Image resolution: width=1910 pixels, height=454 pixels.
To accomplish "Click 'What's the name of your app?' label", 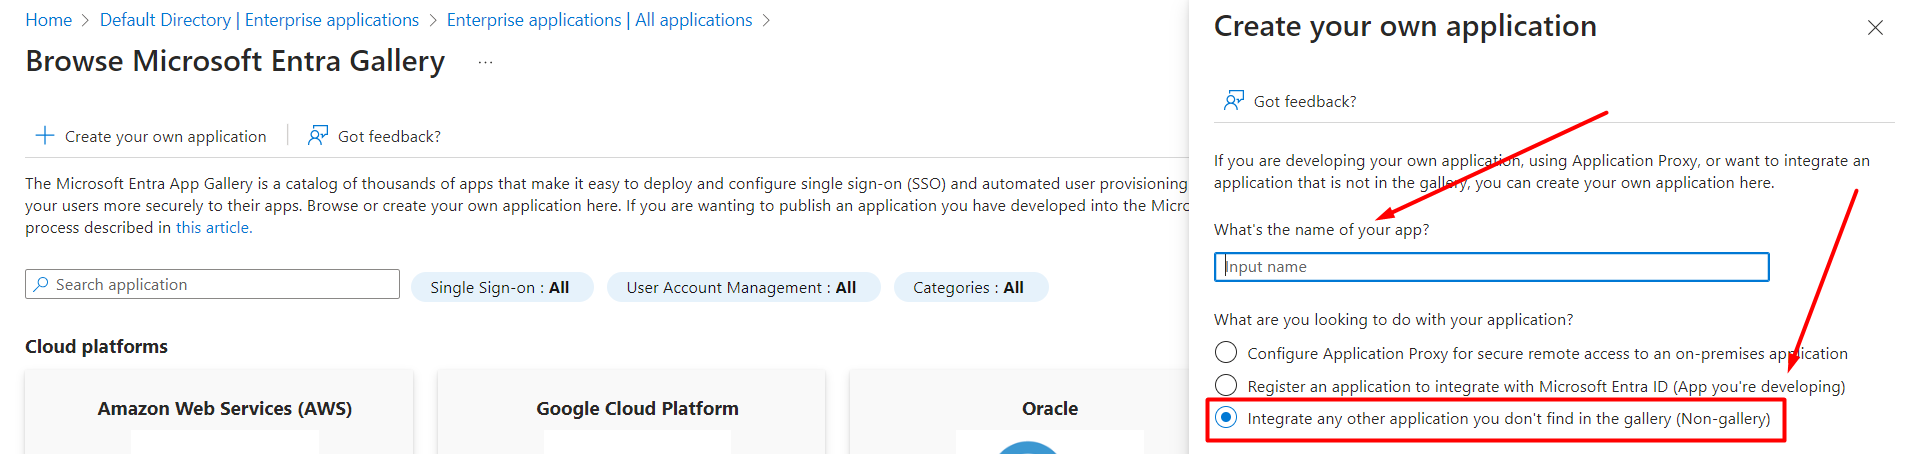I will click(x=1321, y=230).
